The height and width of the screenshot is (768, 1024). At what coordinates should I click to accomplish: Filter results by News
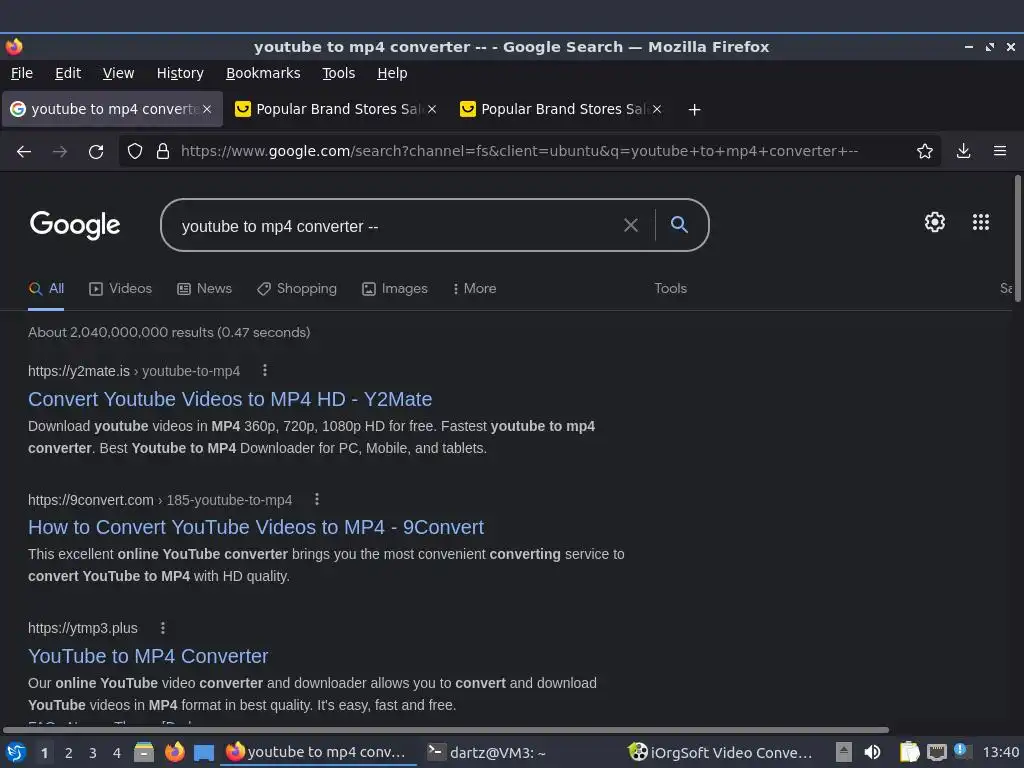click(204, 289)
